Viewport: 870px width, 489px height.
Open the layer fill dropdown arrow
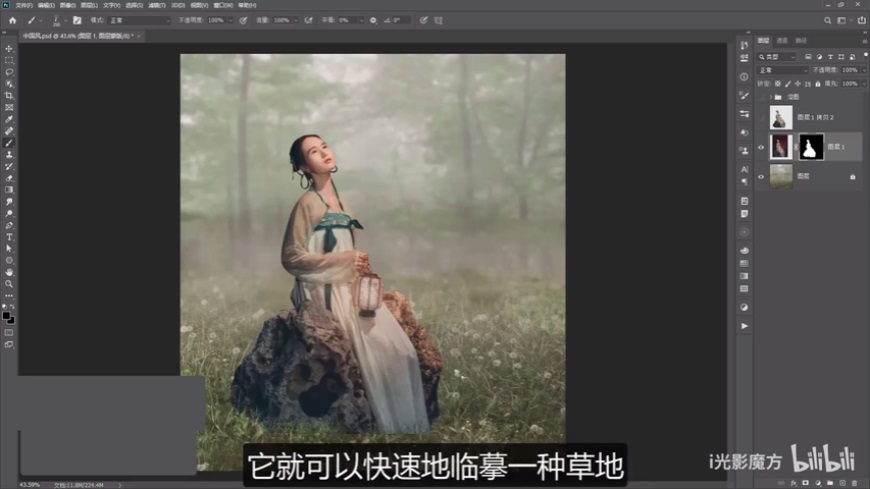[x=864, y=84]
